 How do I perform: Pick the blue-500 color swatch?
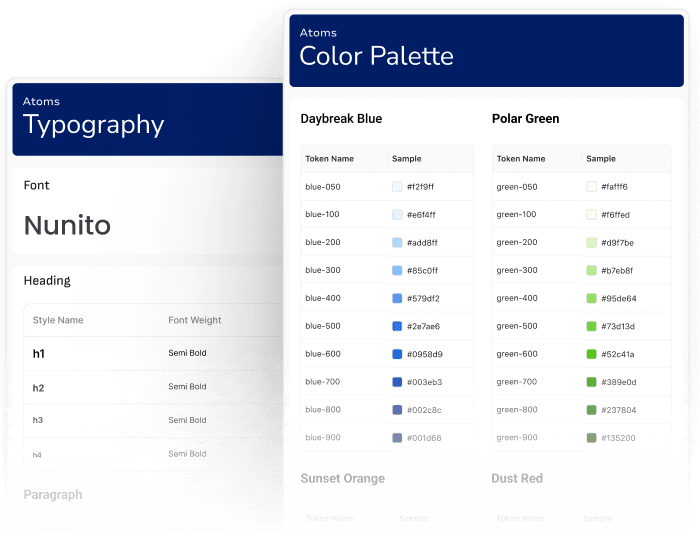coord(397,326)
